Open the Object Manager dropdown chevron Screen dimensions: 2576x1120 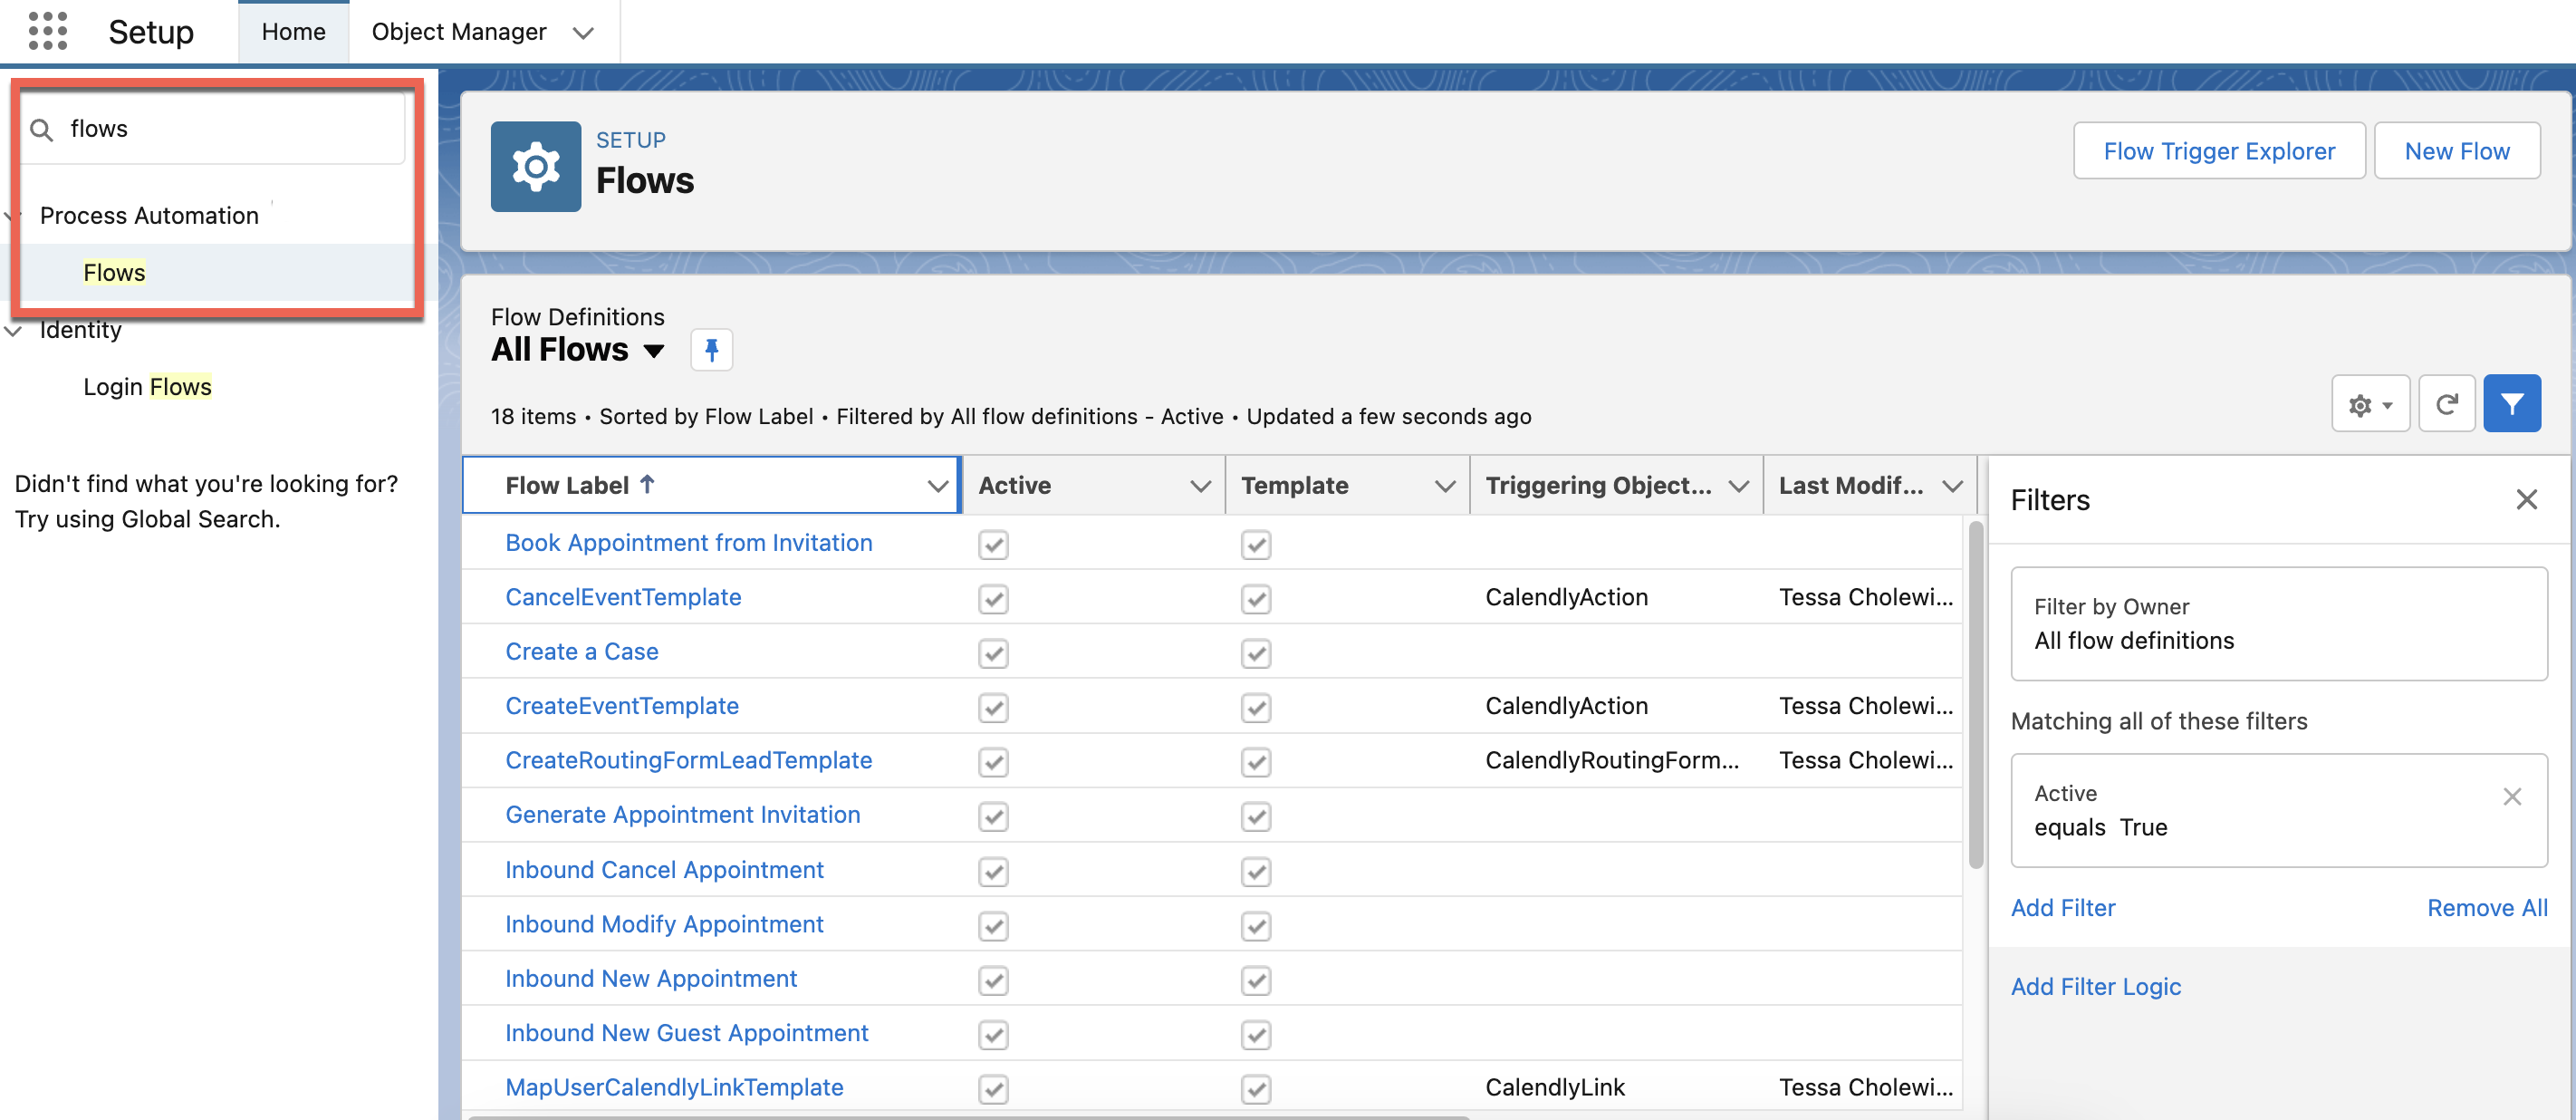tap(583, 33)
